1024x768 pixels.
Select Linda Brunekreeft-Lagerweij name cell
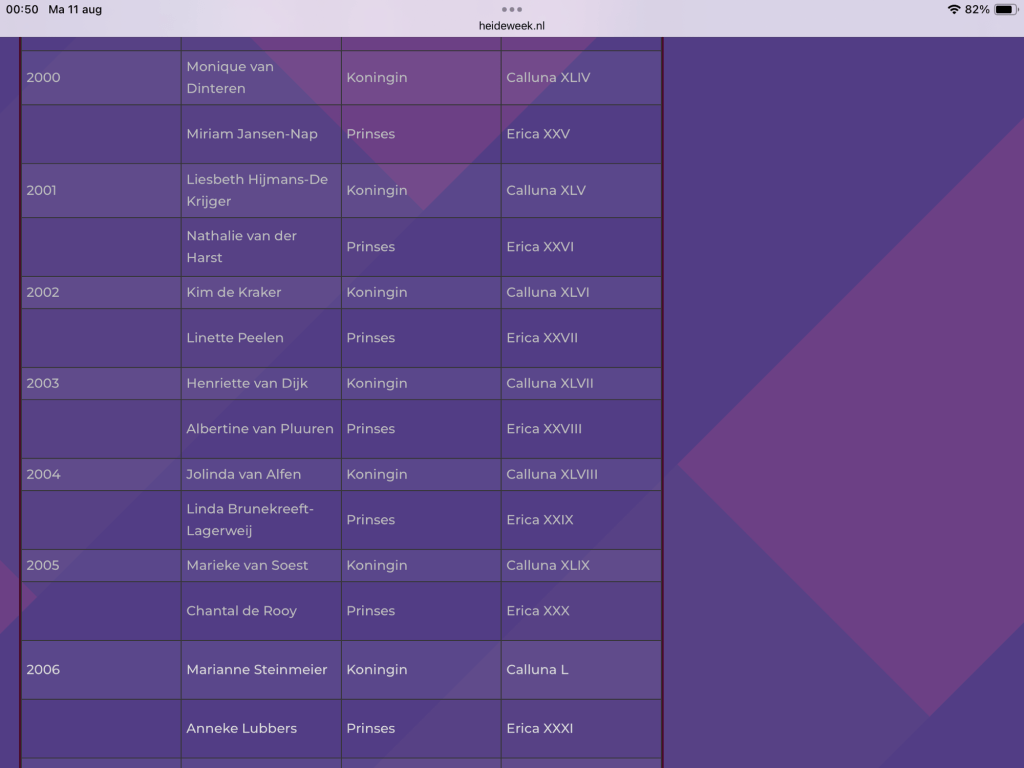pyautogui.click(x=250, y=520)
